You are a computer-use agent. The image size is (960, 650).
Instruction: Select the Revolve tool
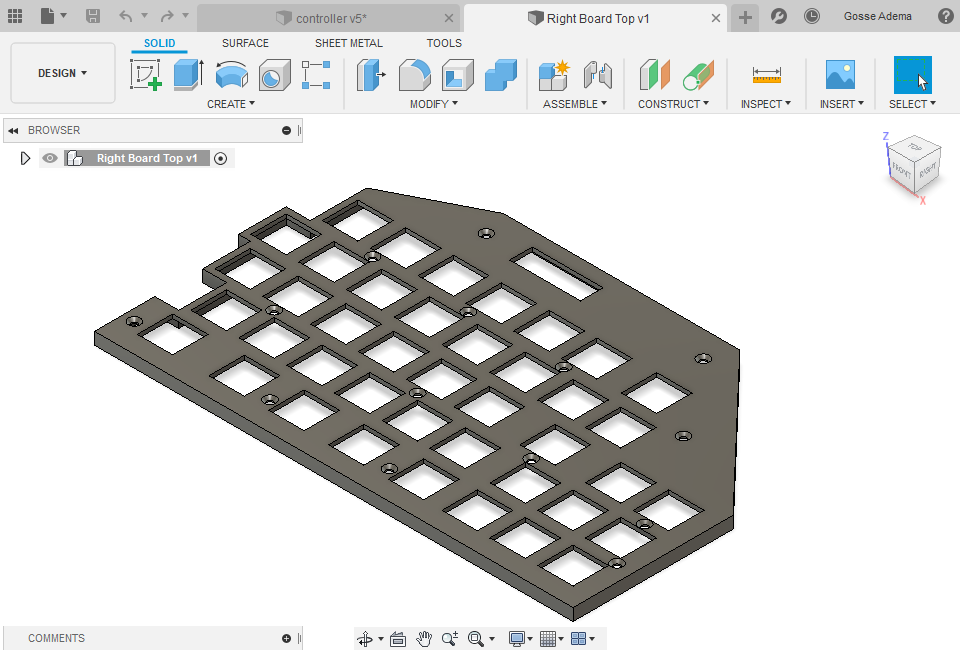coord(232,75)
